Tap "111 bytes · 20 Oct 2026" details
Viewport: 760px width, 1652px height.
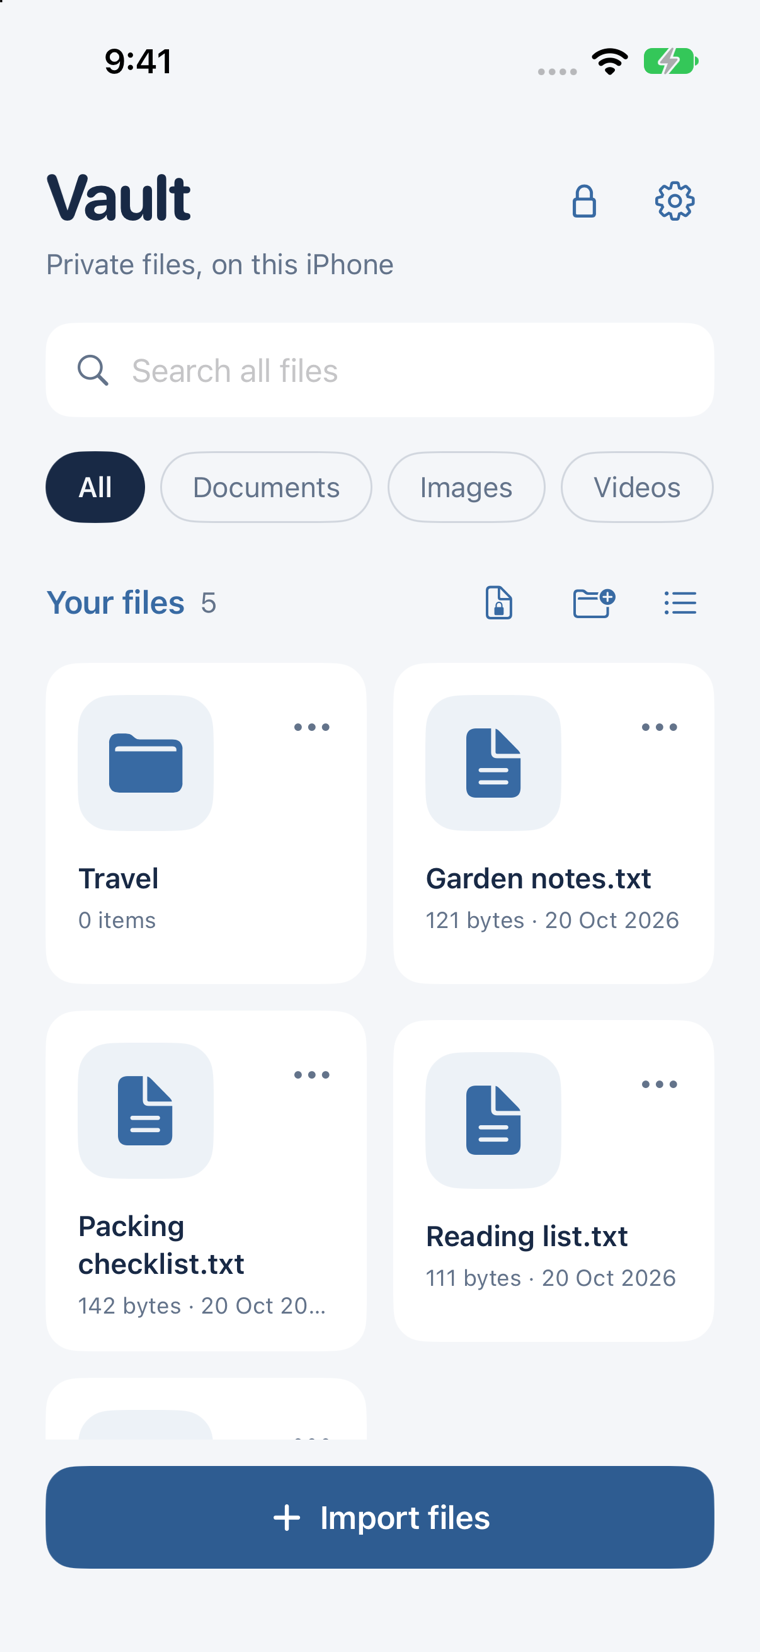tap(551, 1278)
